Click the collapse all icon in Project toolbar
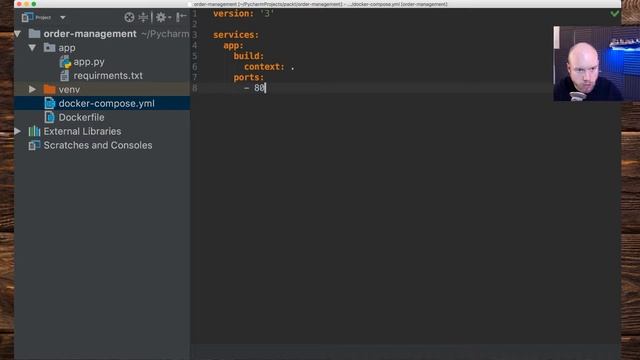Screen dimensions: 640x360 (x=143, y=17)
